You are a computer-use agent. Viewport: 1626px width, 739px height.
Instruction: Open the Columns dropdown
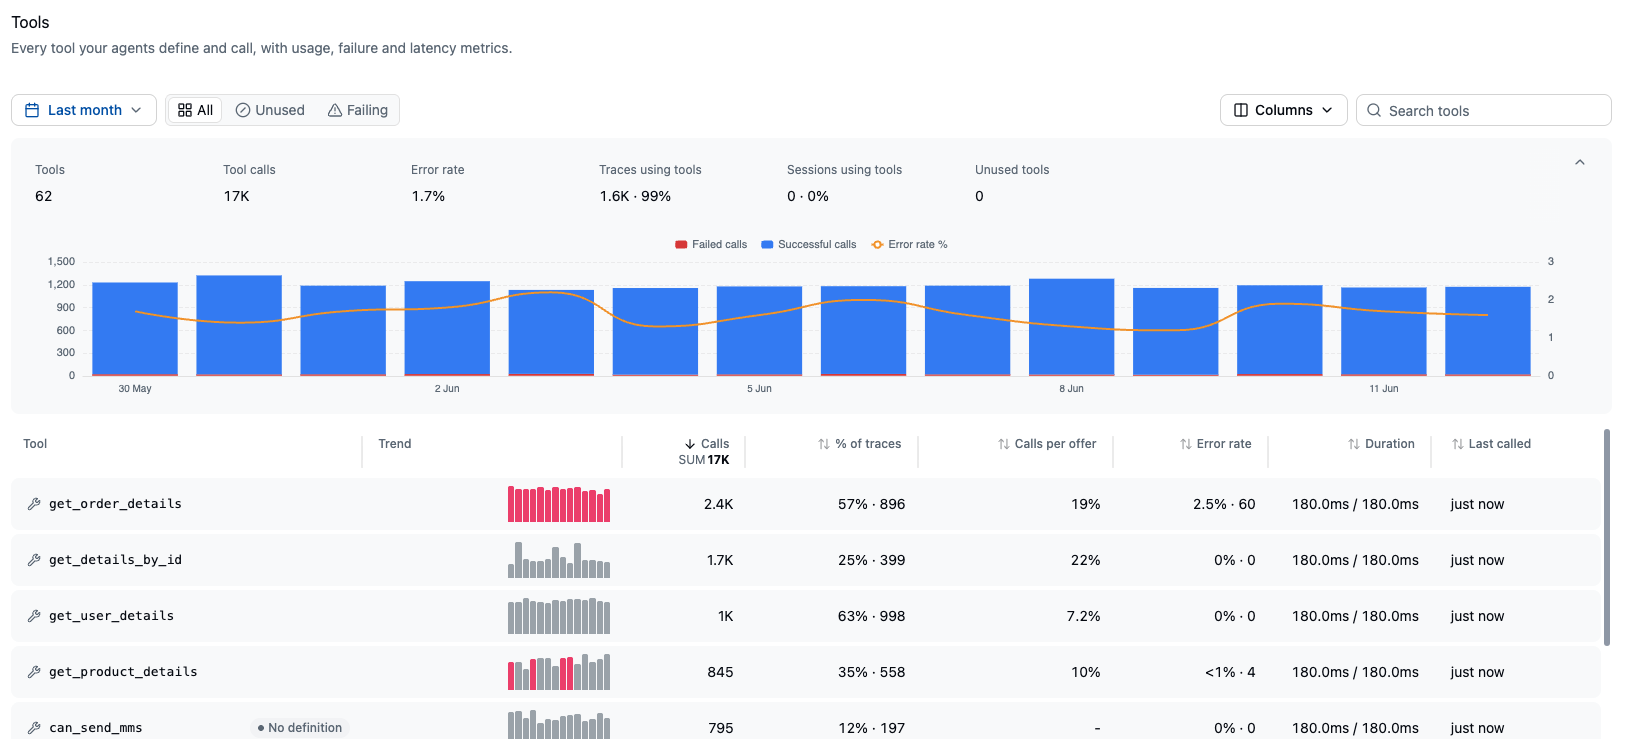point(1284,110)
